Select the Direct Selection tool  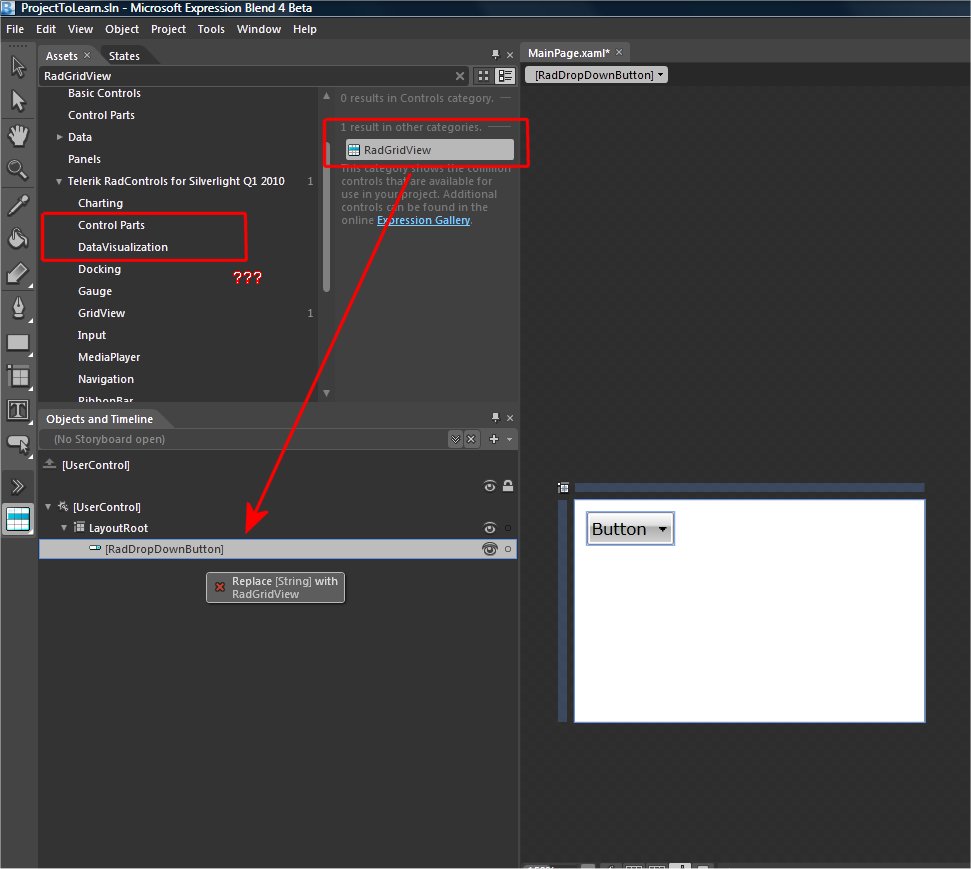18,100
